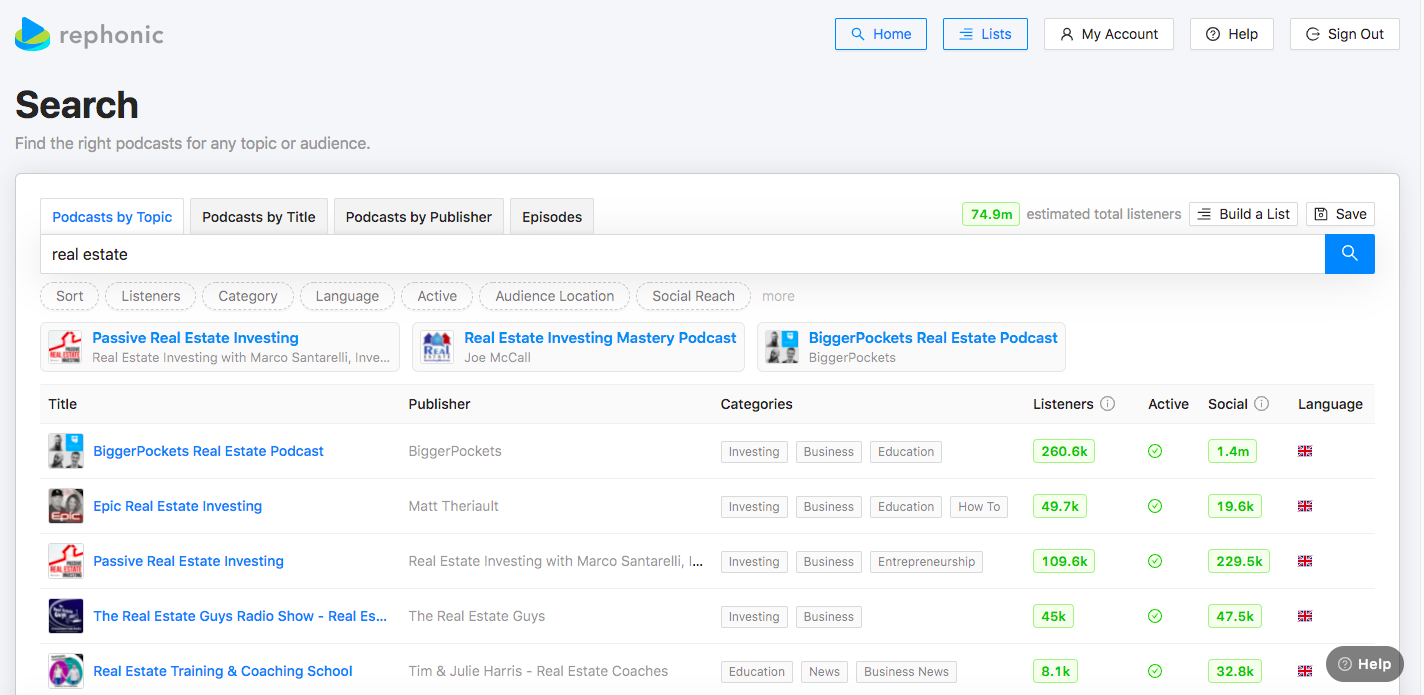This screenshot has height=695, width=1424.
Task: Expand the Language filter options
Action: coord(347,296)
